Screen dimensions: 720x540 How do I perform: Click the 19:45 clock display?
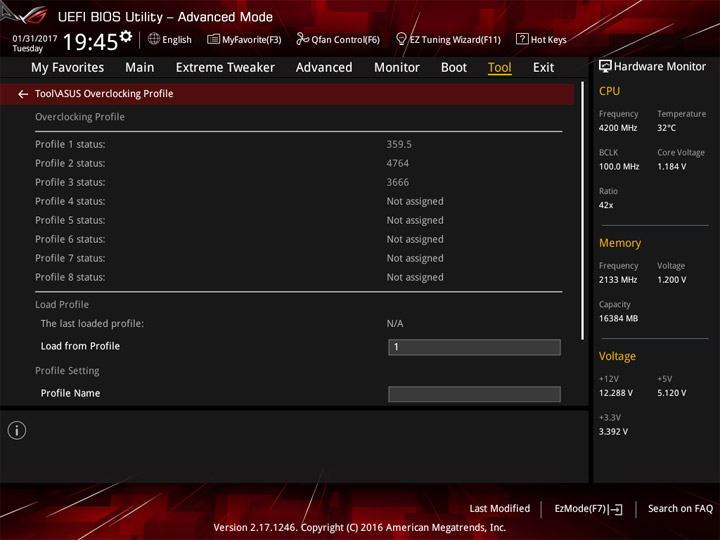pyautogui.click(x=90, y=42)
